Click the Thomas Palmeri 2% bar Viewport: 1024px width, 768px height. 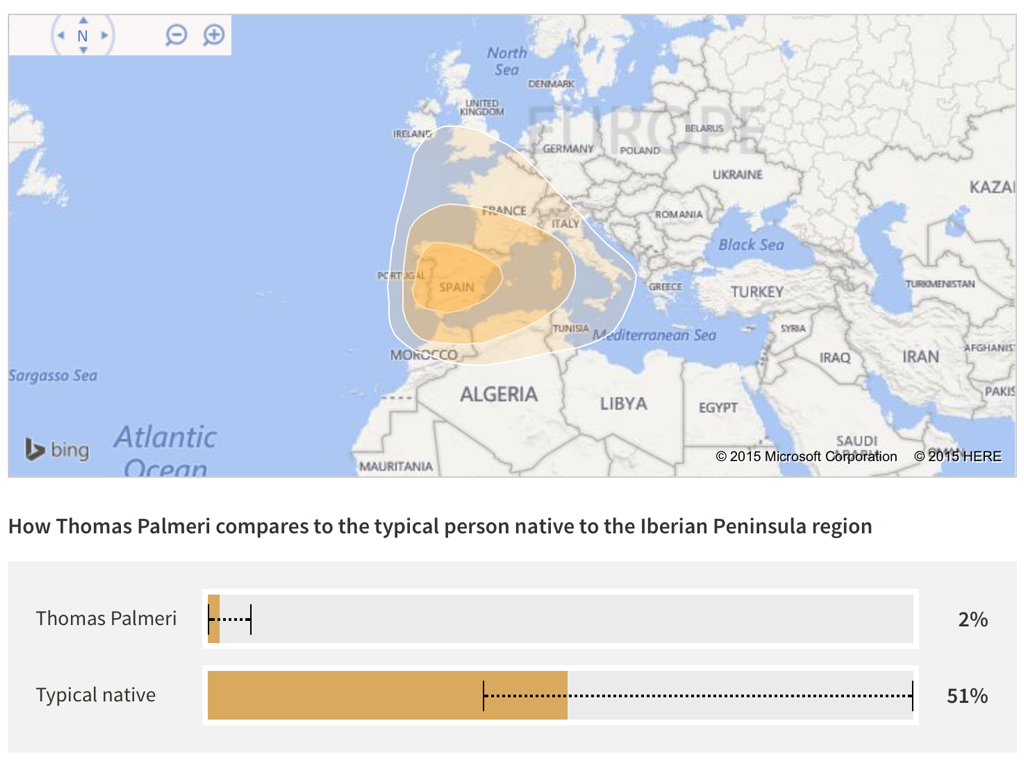560,618
